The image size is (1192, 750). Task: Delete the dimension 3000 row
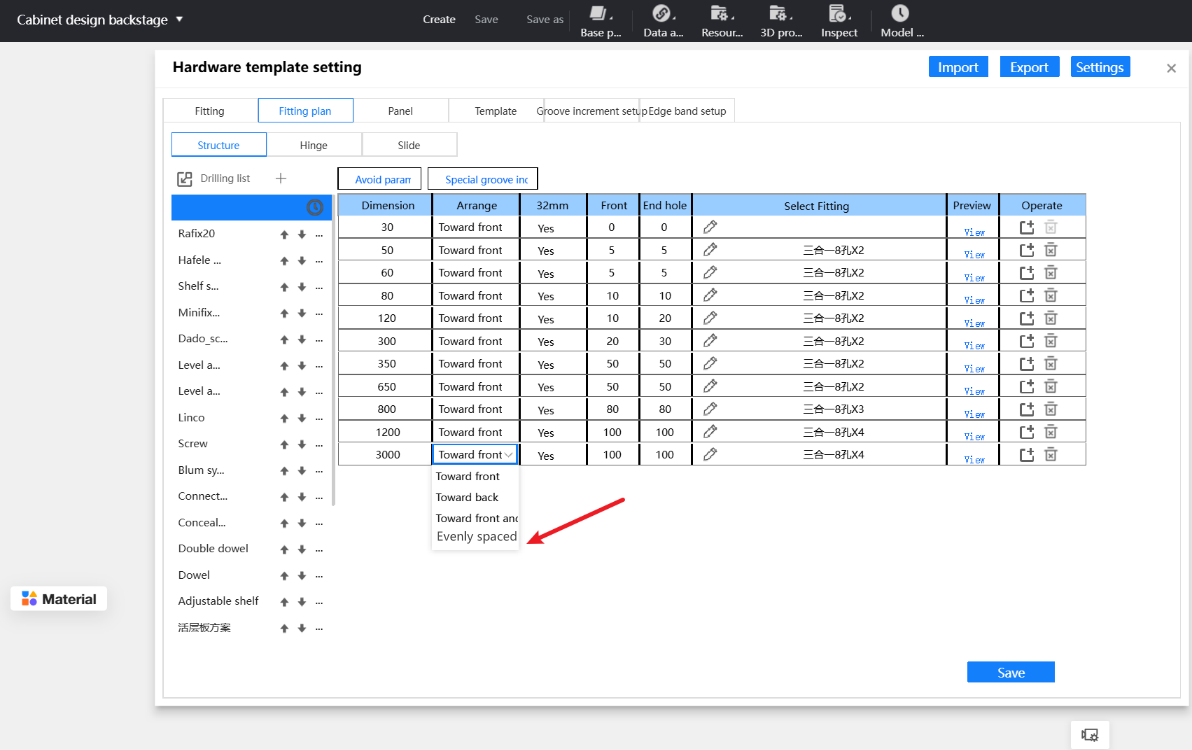(1051, 454)
